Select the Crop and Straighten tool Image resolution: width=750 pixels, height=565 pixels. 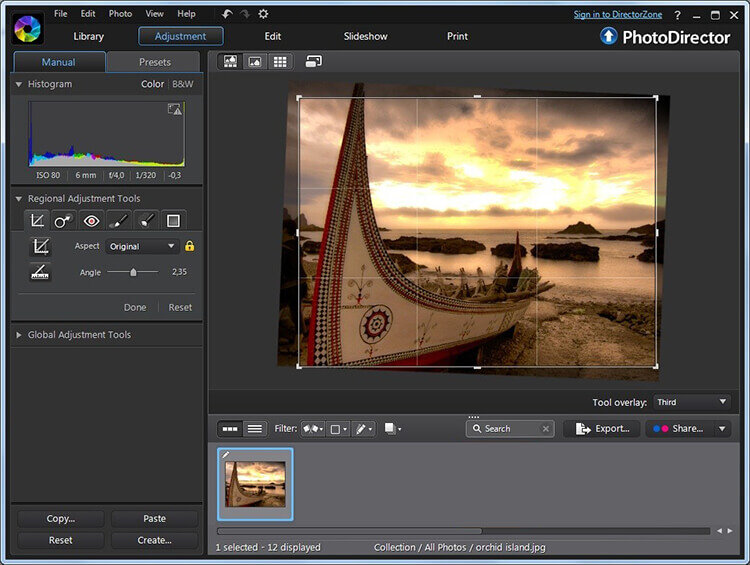[37, 220]
